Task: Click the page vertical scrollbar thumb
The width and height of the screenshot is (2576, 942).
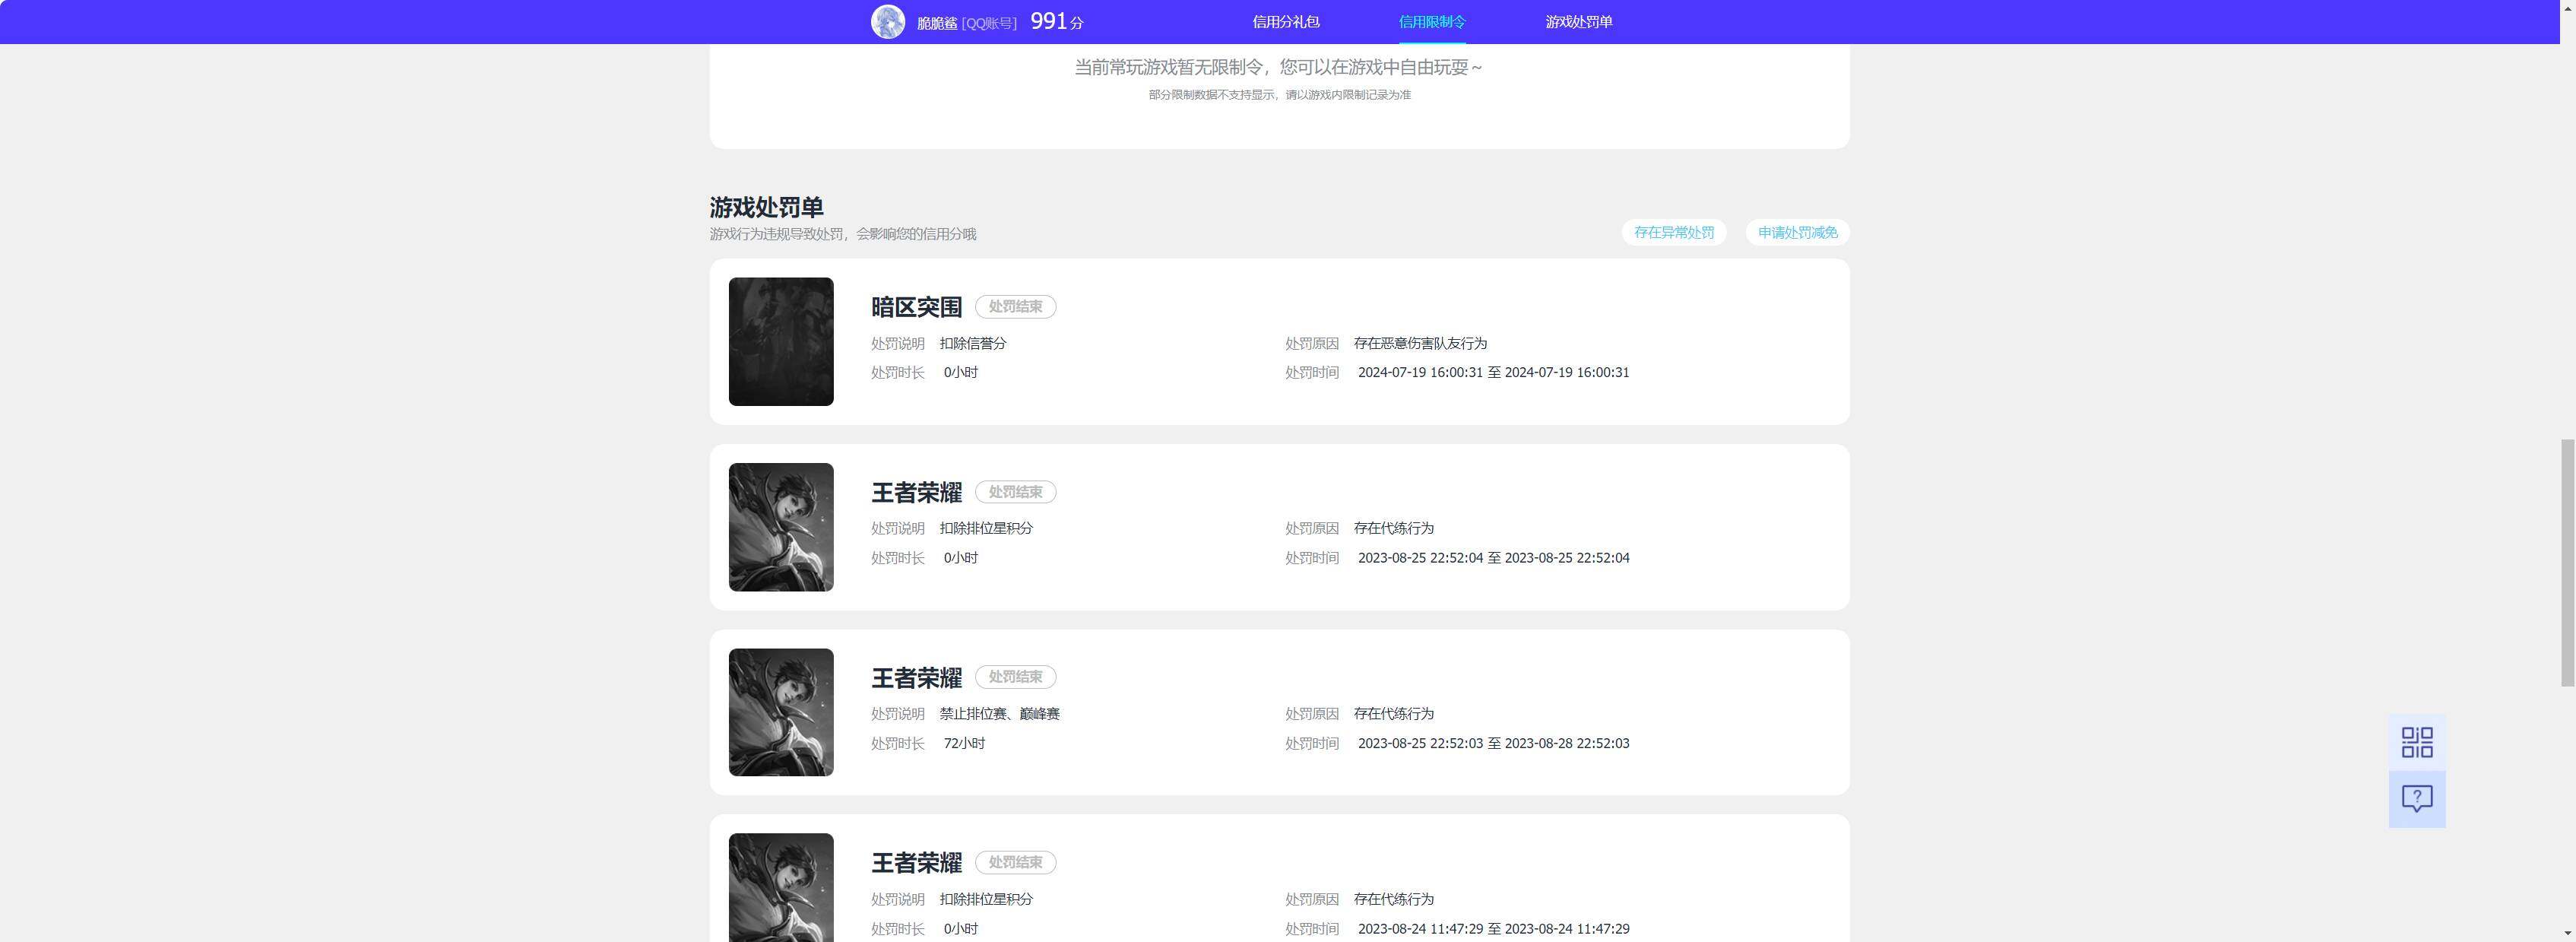Action: click(2567, 562)
